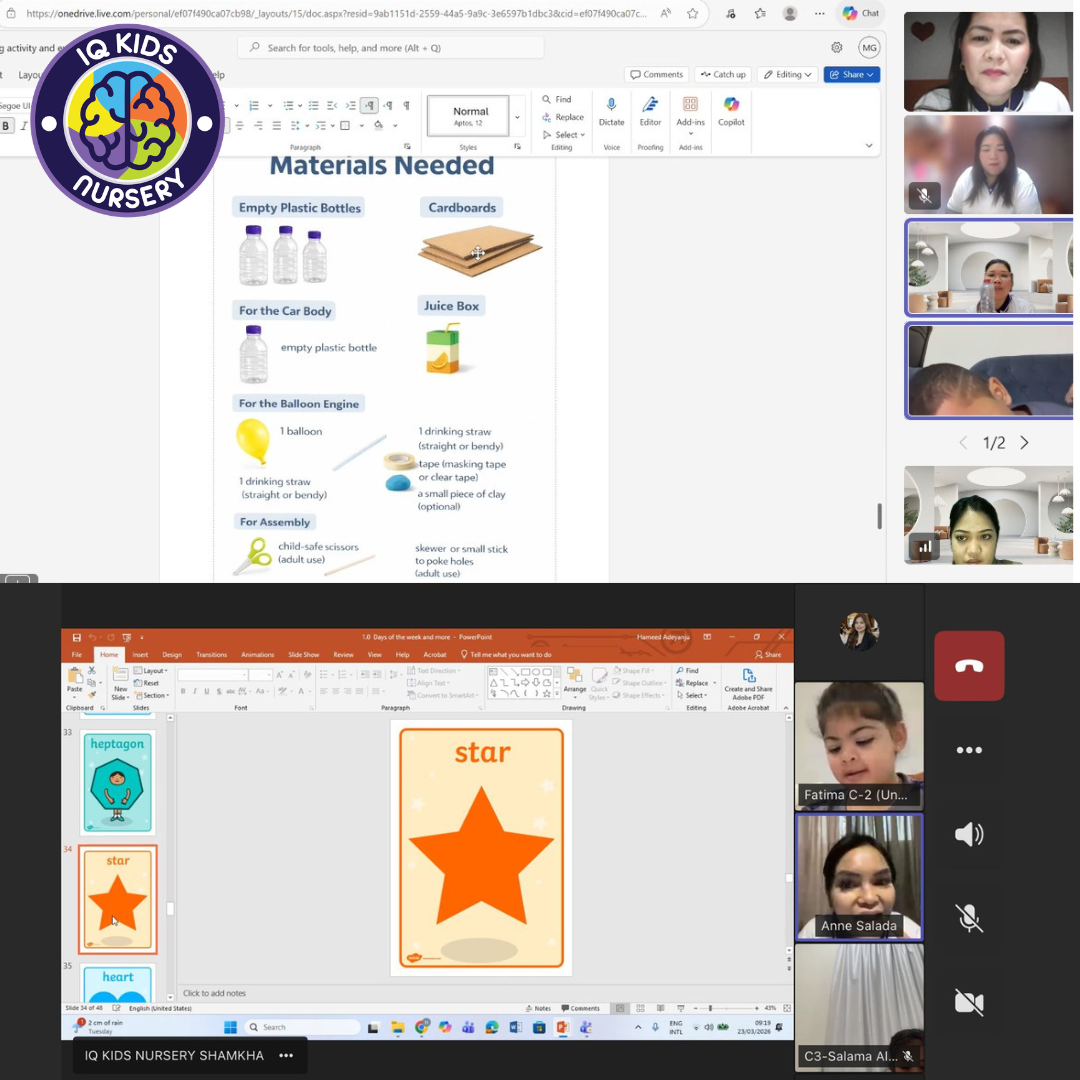Open the Slide Show tab
This screenshot has height=1080, width=1080.
303,655
